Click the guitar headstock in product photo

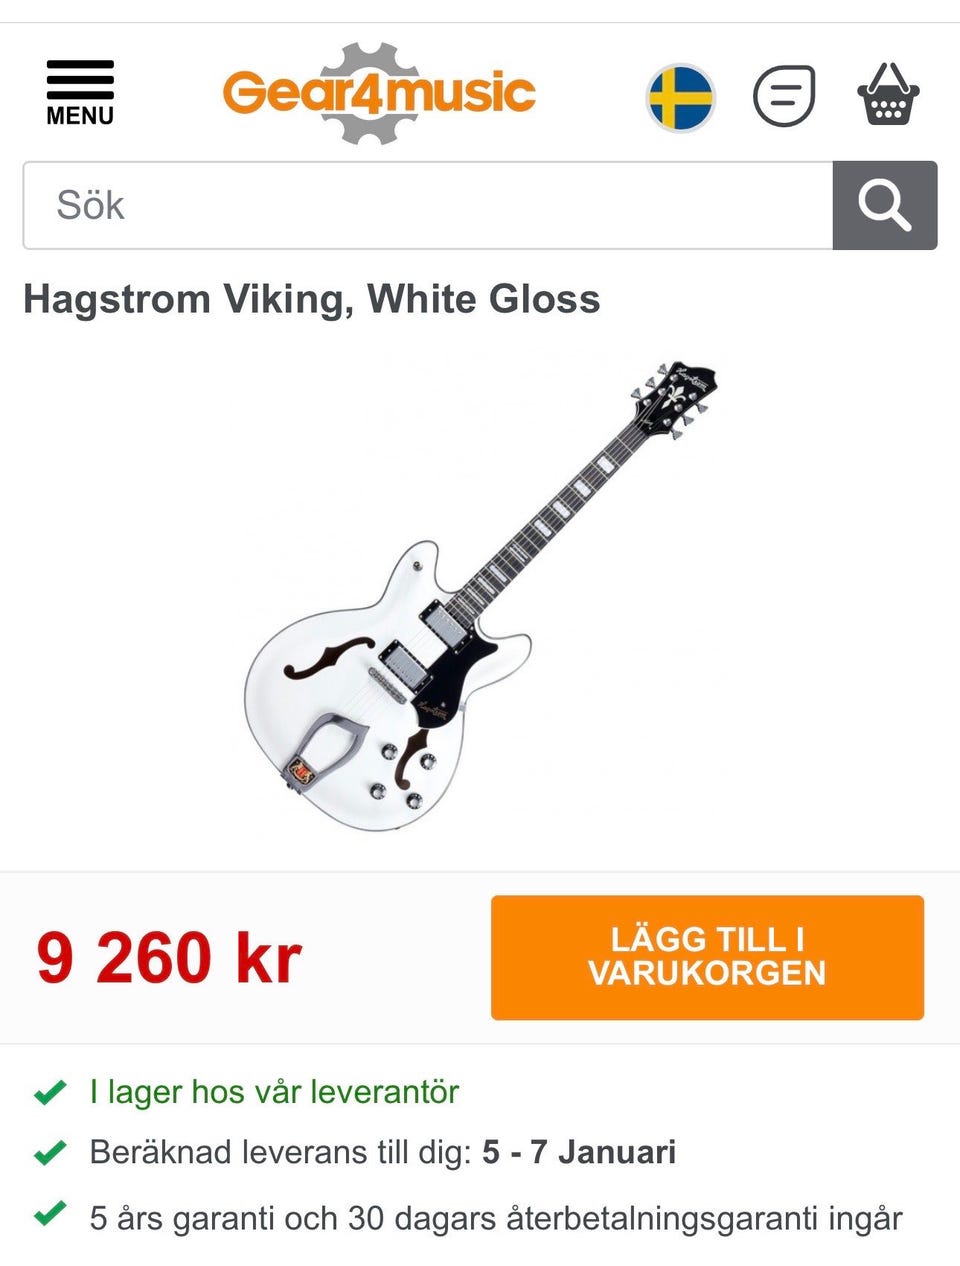[673, 400]
